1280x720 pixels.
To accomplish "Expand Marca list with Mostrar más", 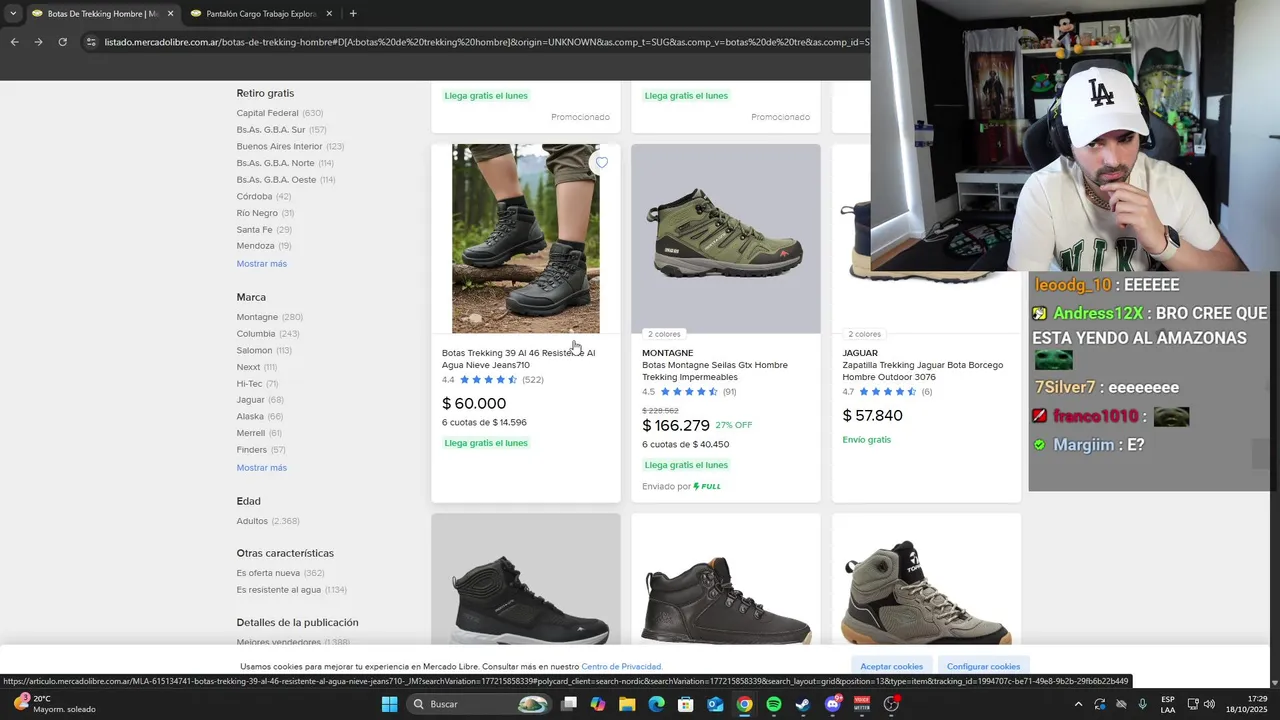I will pyautogui.click(x=262, y=468).
